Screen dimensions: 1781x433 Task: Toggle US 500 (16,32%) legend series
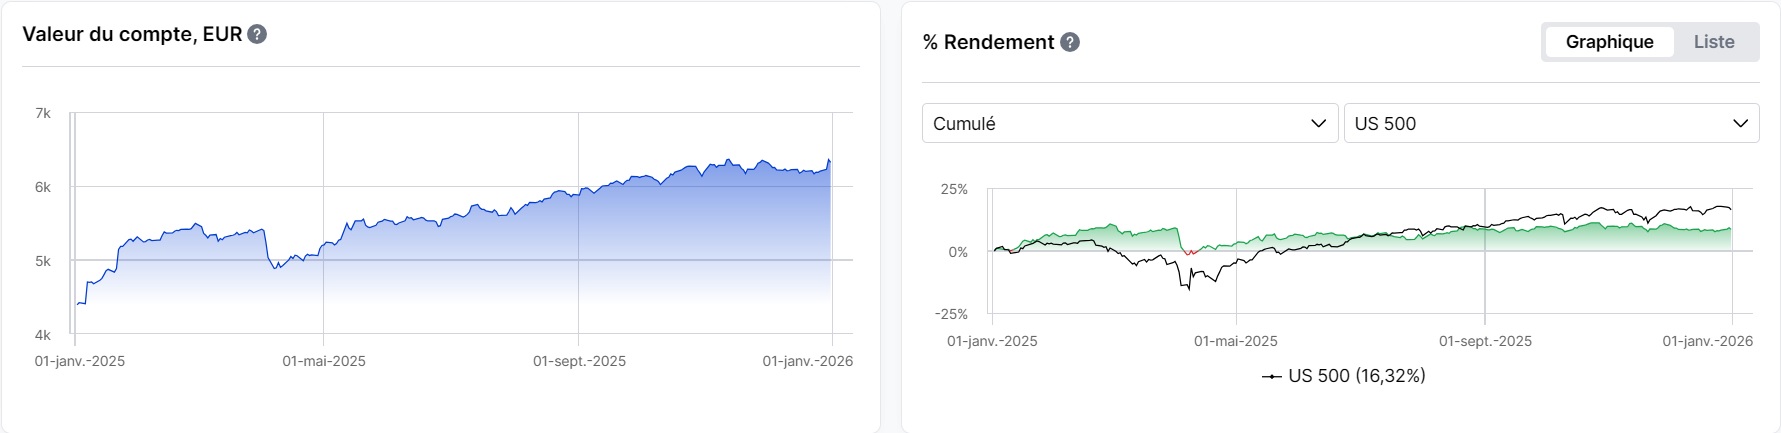tap(1356, 376)
